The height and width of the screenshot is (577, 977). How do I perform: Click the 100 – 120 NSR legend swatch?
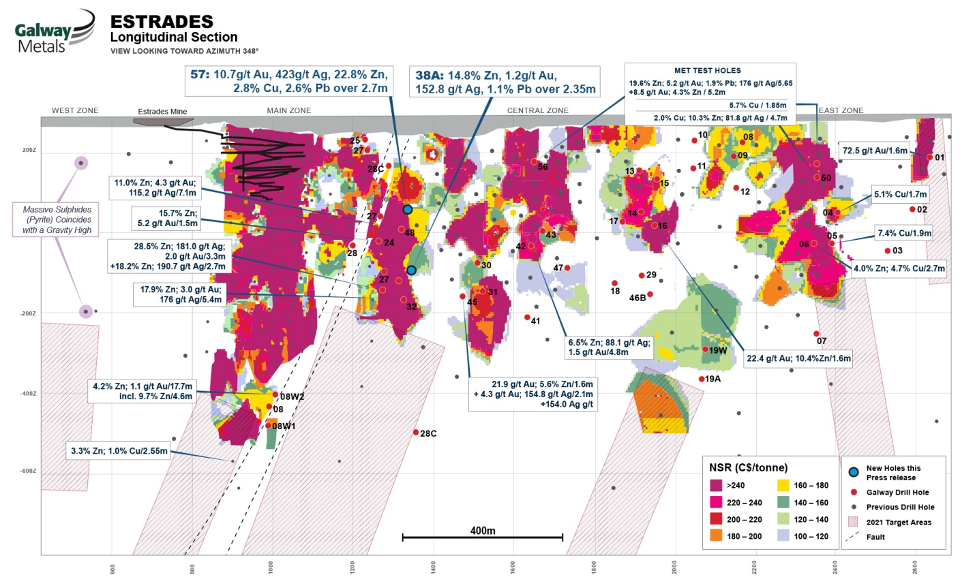click(783, 537)
